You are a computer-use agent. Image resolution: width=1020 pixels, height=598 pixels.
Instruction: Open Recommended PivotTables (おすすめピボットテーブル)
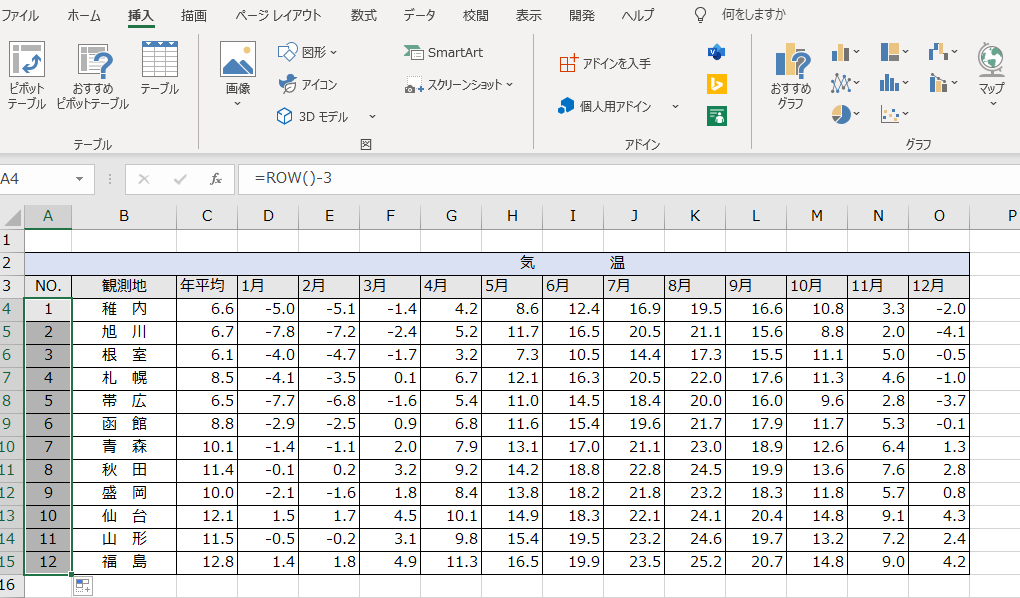[x=92, y=62]
